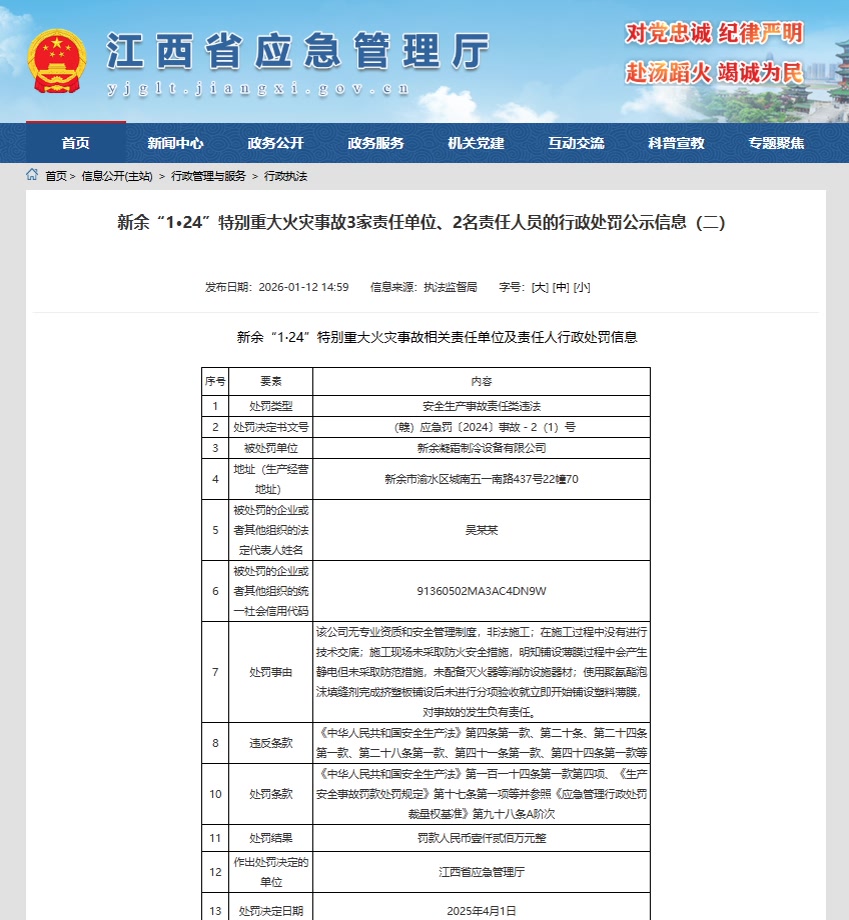Open the 行政执法 breadcrumb link
Image resolution: width=849 pixels, height=920 pixels.
[x=285, y=176]
